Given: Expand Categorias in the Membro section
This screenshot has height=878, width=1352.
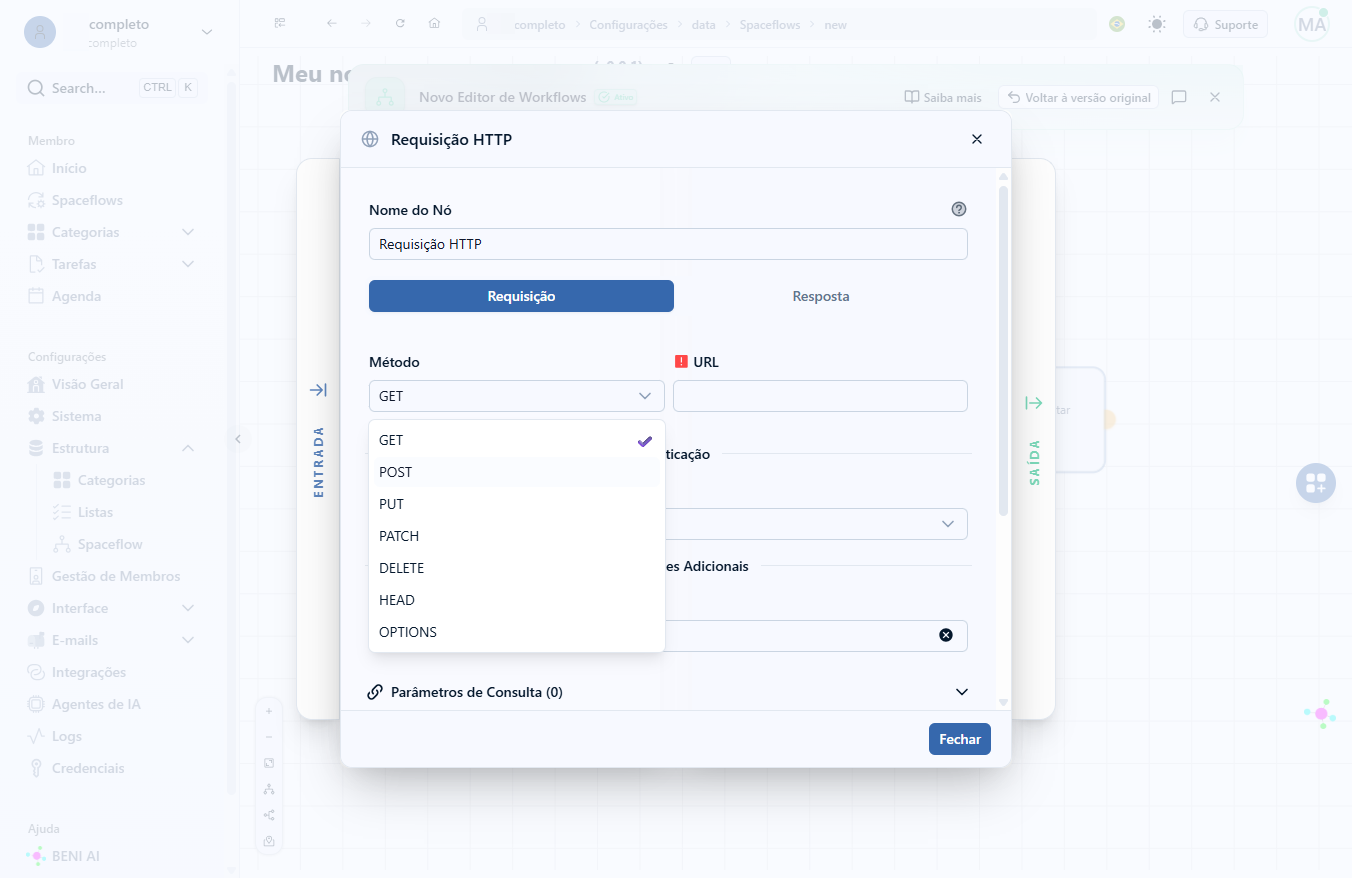Looking at the screenshot, I should pyautogui.click(x=110, y=232).
